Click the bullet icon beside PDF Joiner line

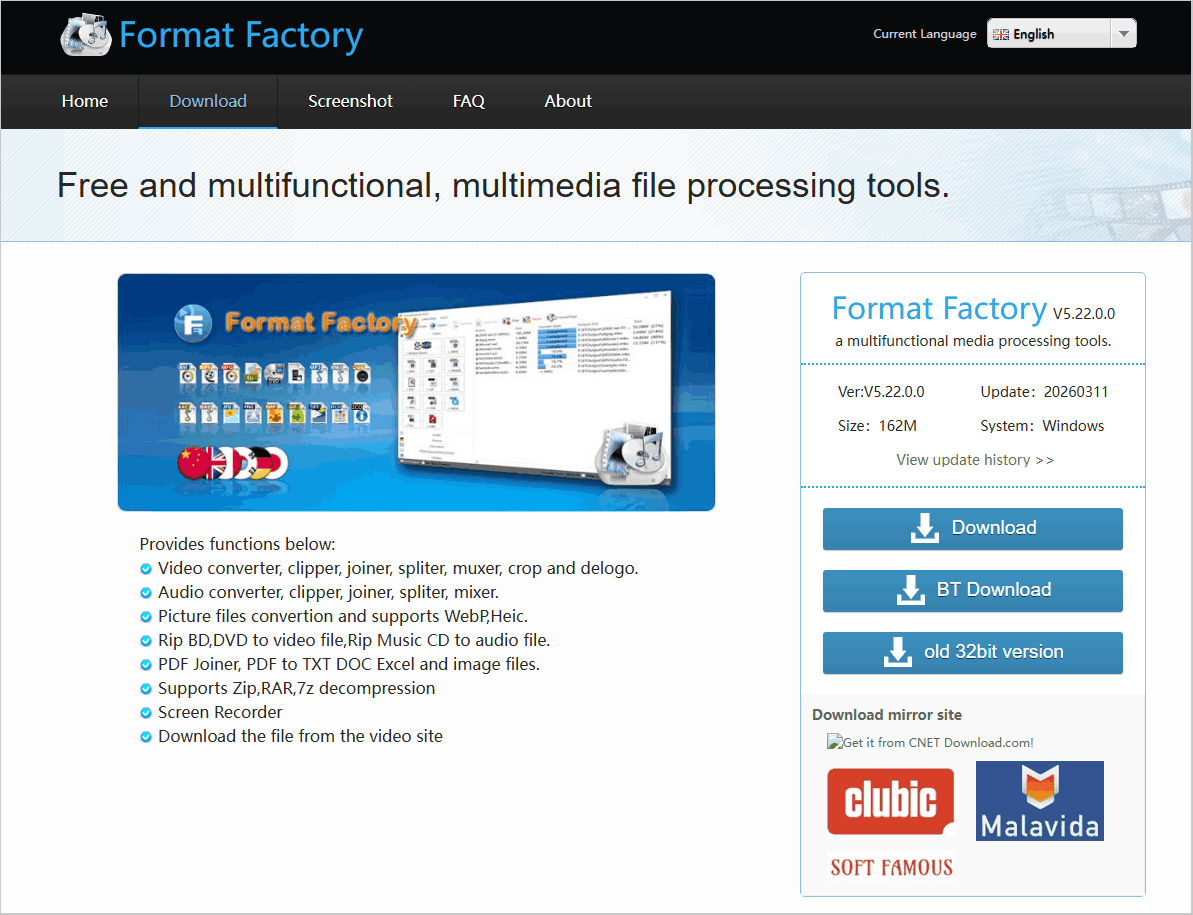pyautogui.click(x=146, y=665)
